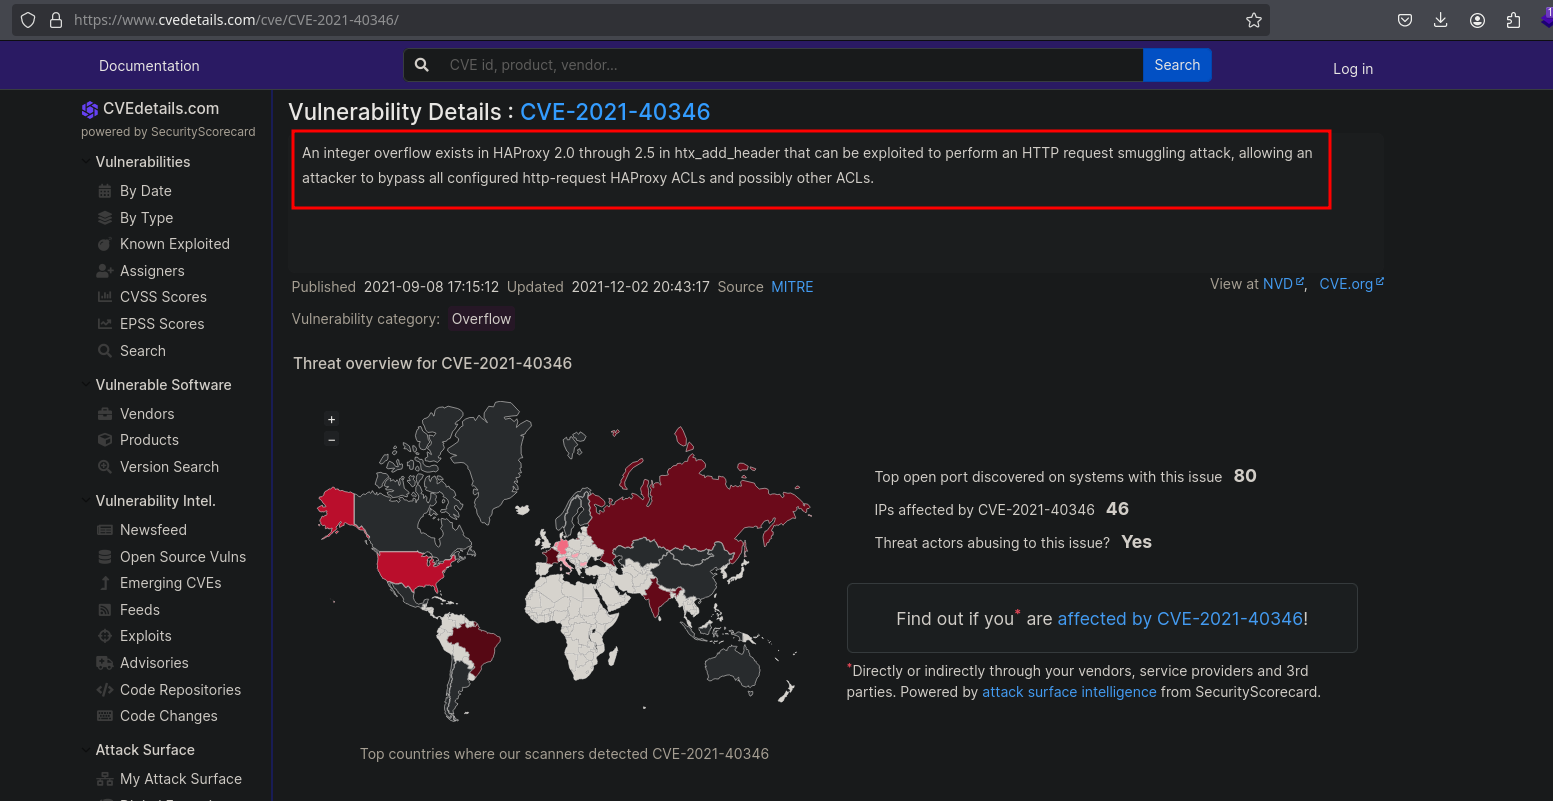Open the Known Exploited sidebar entry
1553x801 pixels.
(x=175, y=244)
